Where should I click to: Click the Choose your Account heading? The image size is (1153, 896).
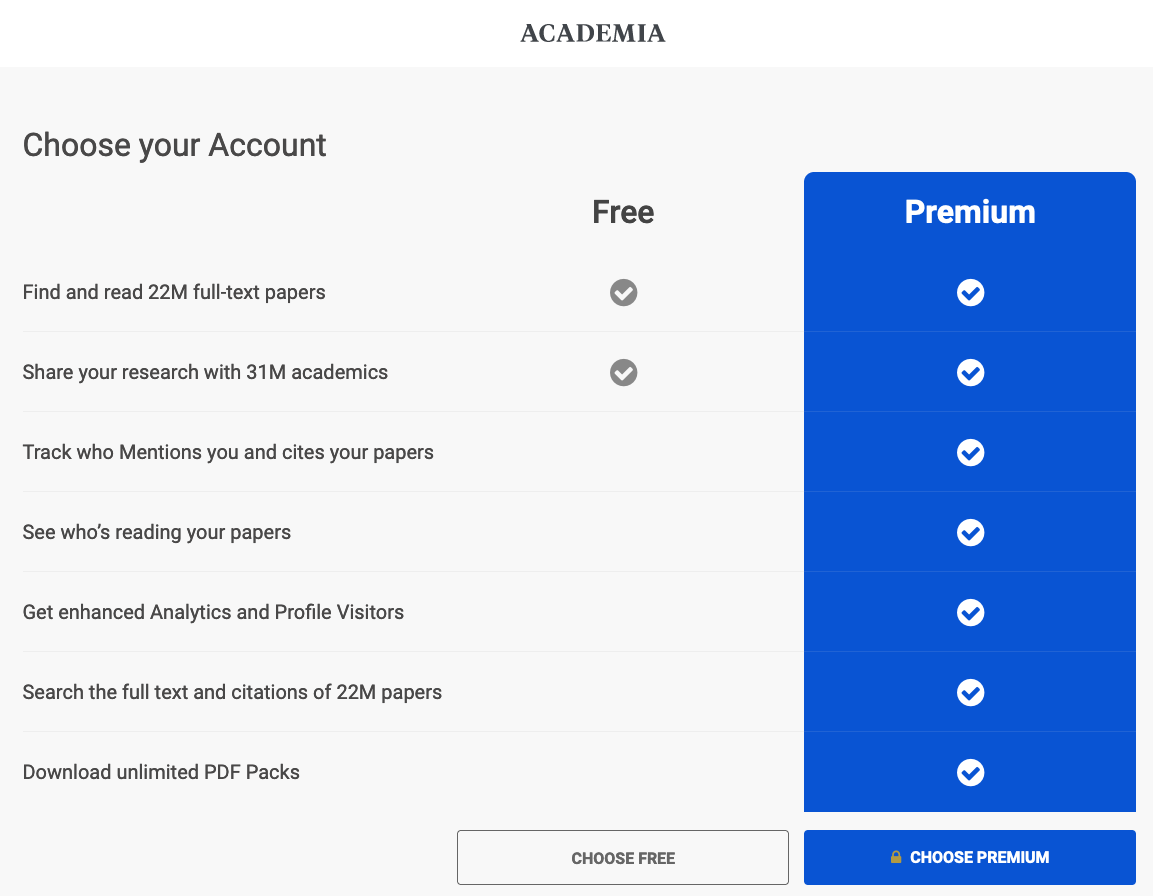point(174,145)
